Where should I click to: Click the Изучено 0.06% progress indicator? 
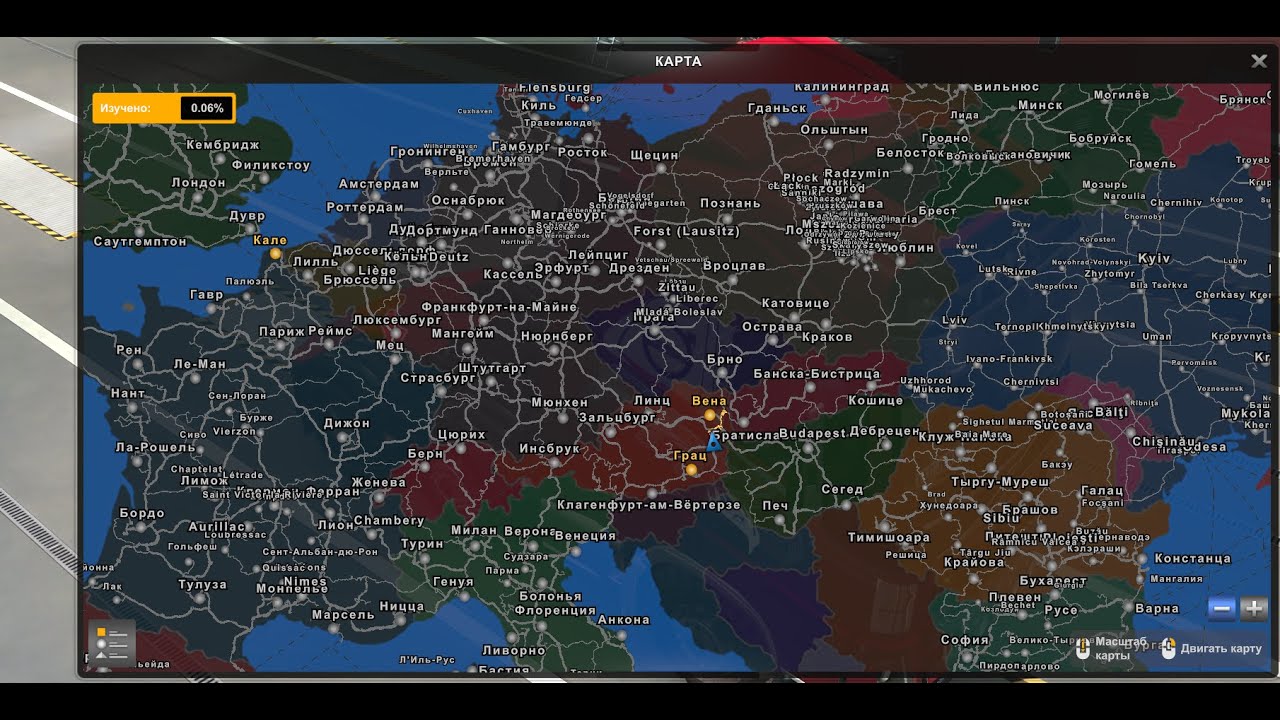[x=164, y=108]
